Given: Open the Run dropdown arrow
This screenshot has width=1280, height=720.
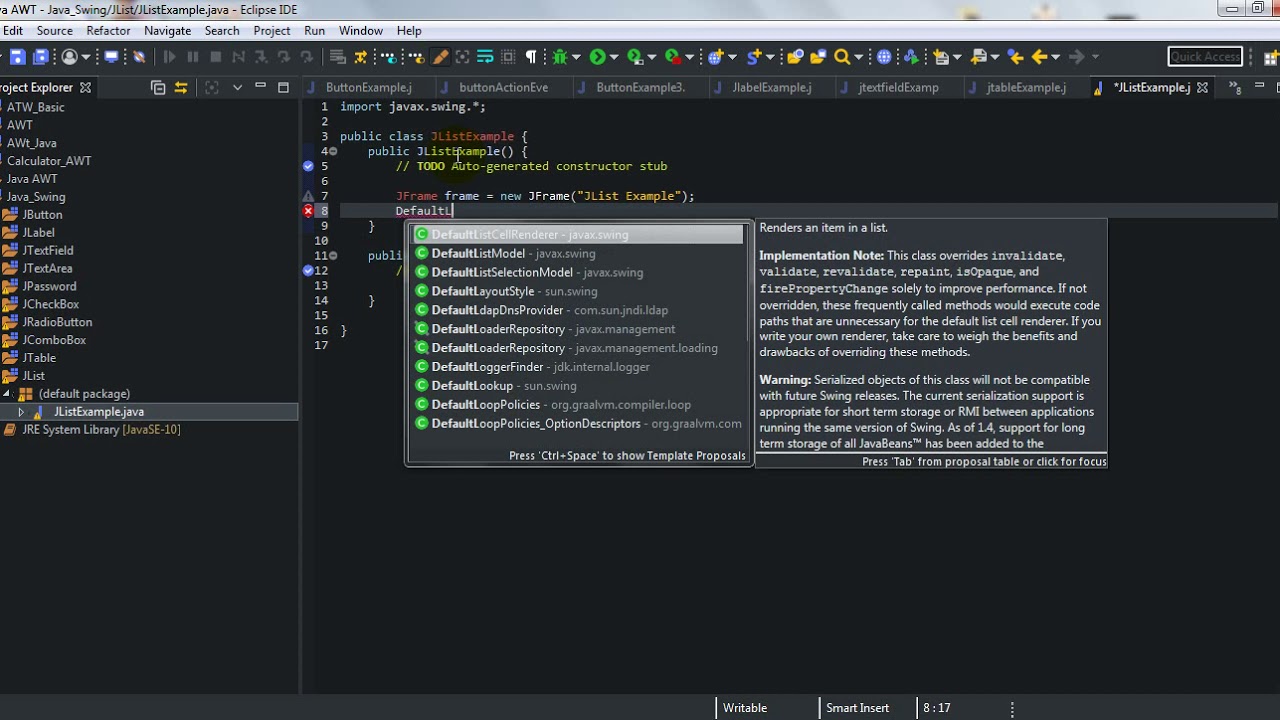Looking at the screenshot, I should tap(614, 57).
